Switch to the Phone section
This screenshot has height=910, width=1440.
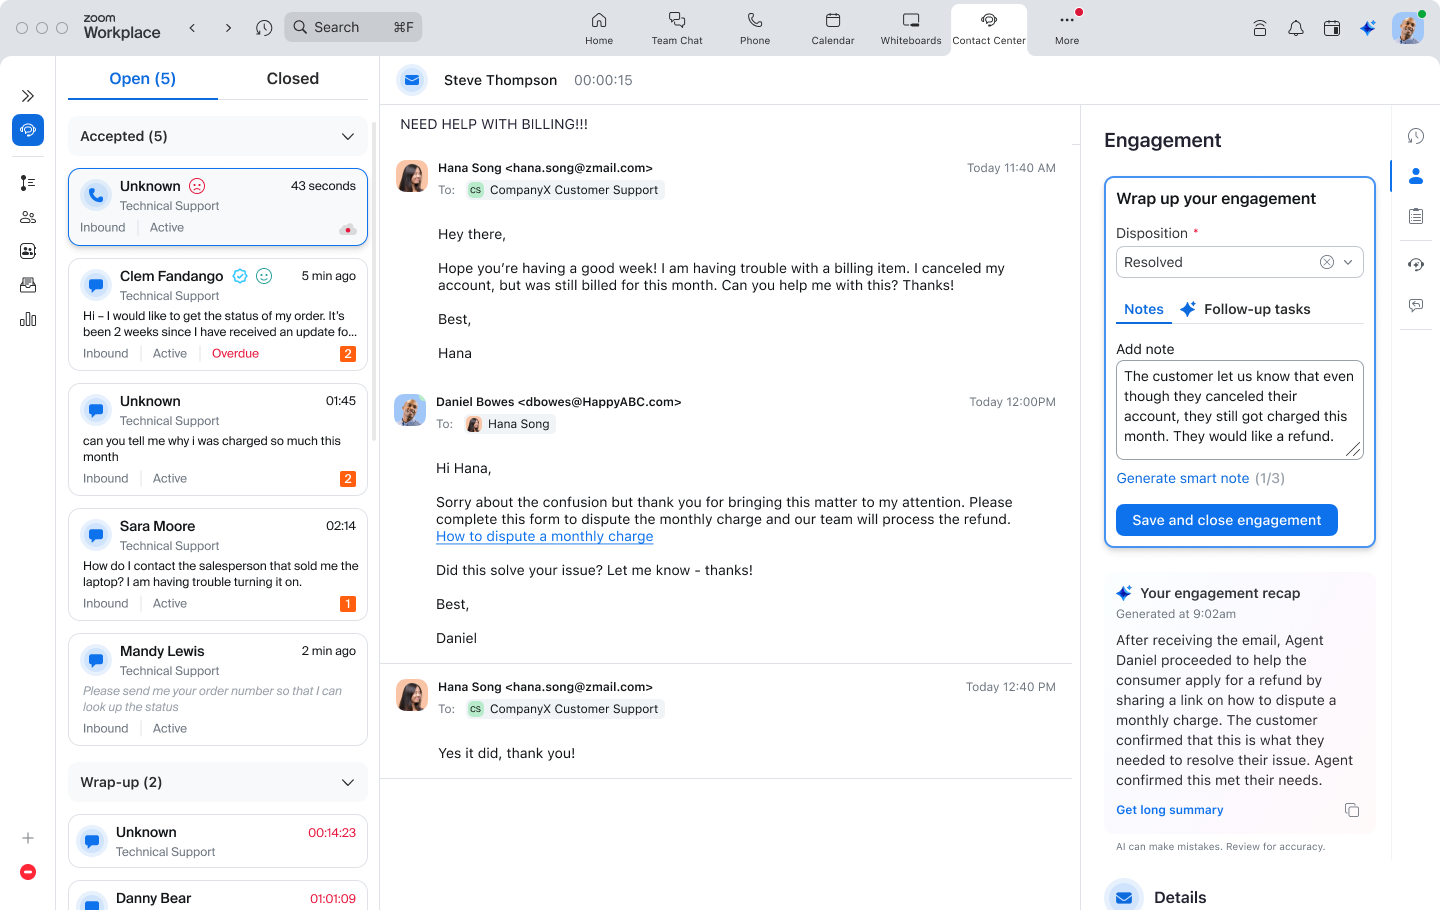[755, 27]
